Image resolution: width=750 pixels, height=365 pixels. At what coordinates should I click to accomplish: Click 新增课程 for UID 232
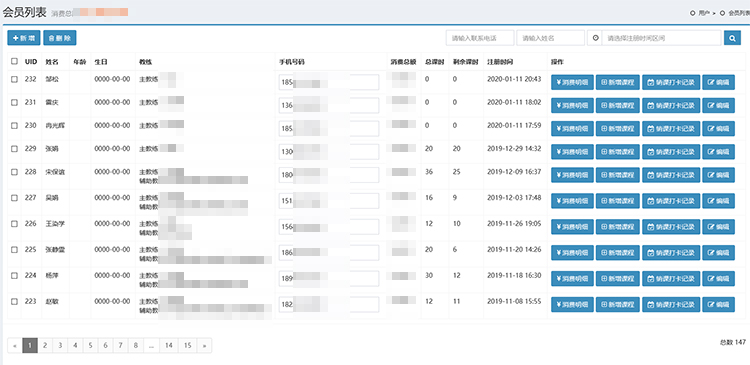pos(618,82)
